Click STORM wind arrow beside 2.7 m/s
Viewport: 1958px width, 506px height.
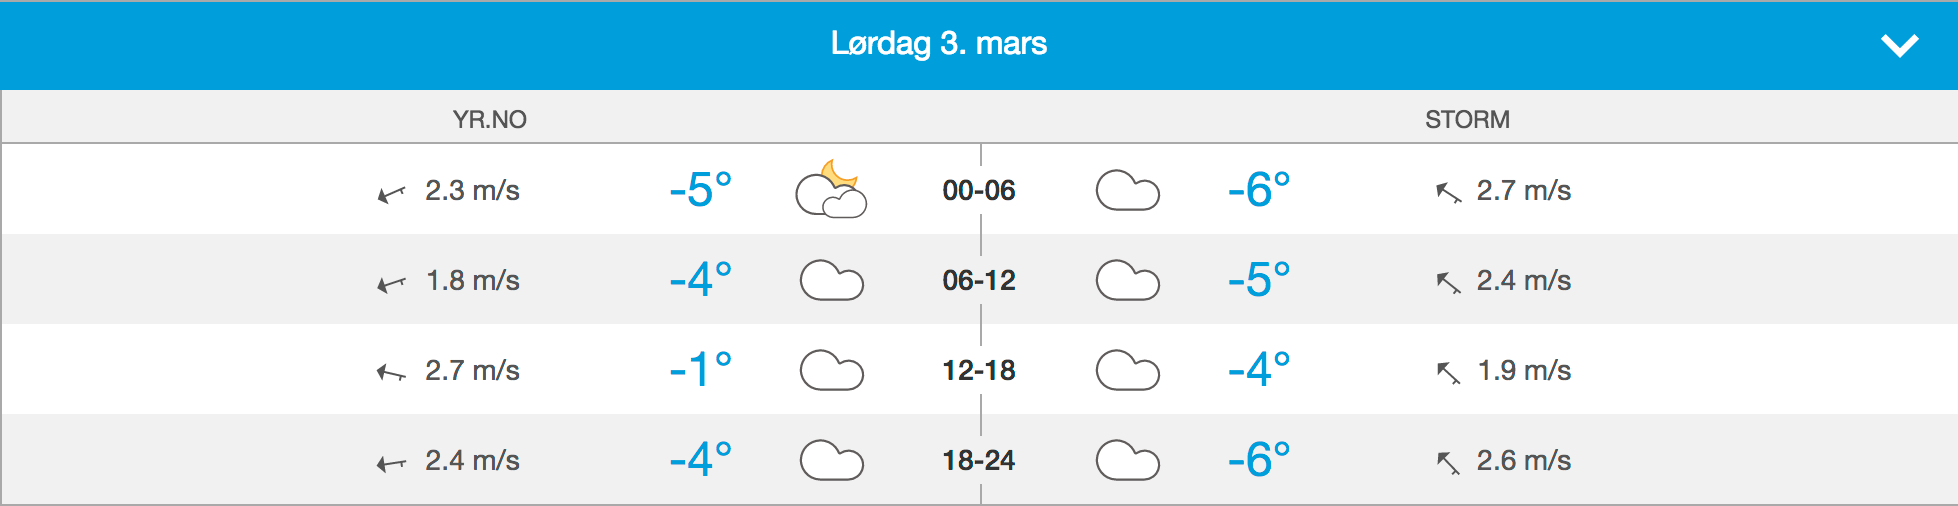point(1448,192)
